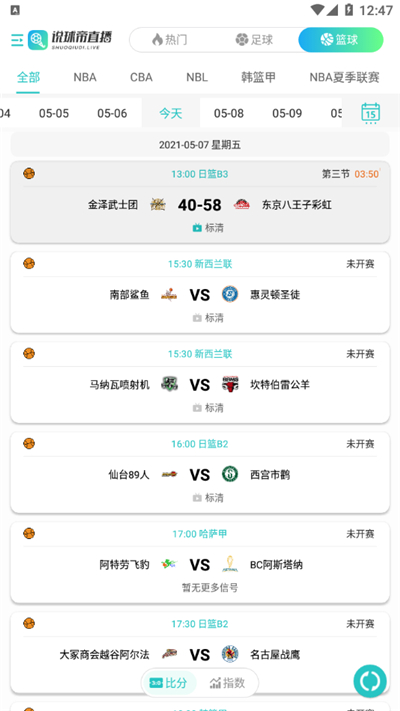
Task: Tap 西宫市鹳 team logo
Action: click(230, 474)
